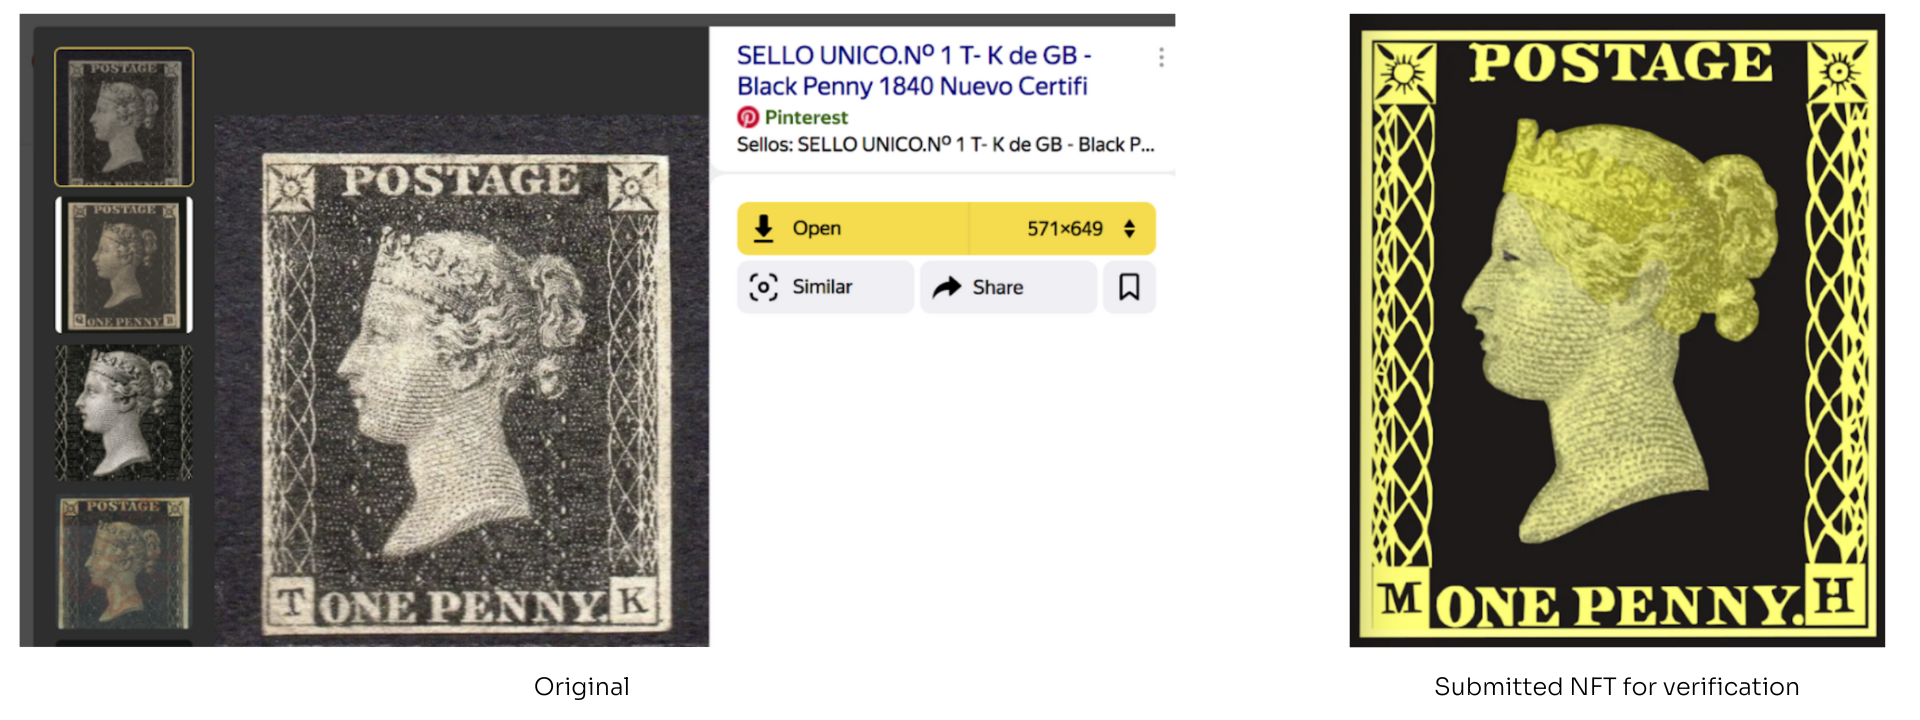Click the Sellos description text snippet
The width and height of the screenshot is (1920, 720).
click(945, 145)
